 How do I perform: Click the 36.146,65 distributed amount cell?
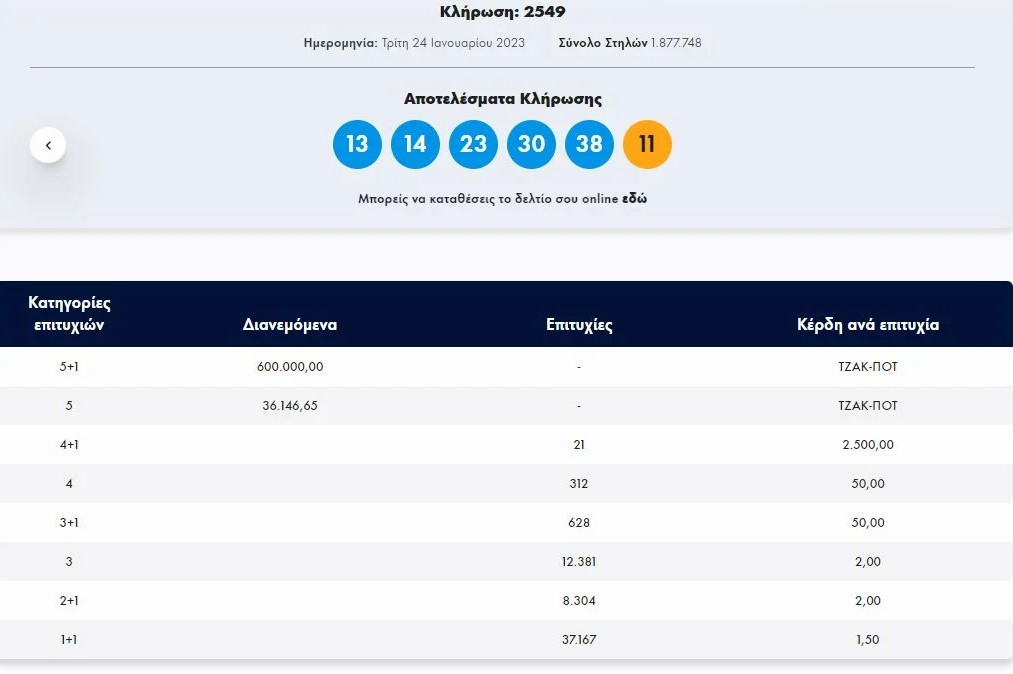pyautogui.click(x=290, y=406)
